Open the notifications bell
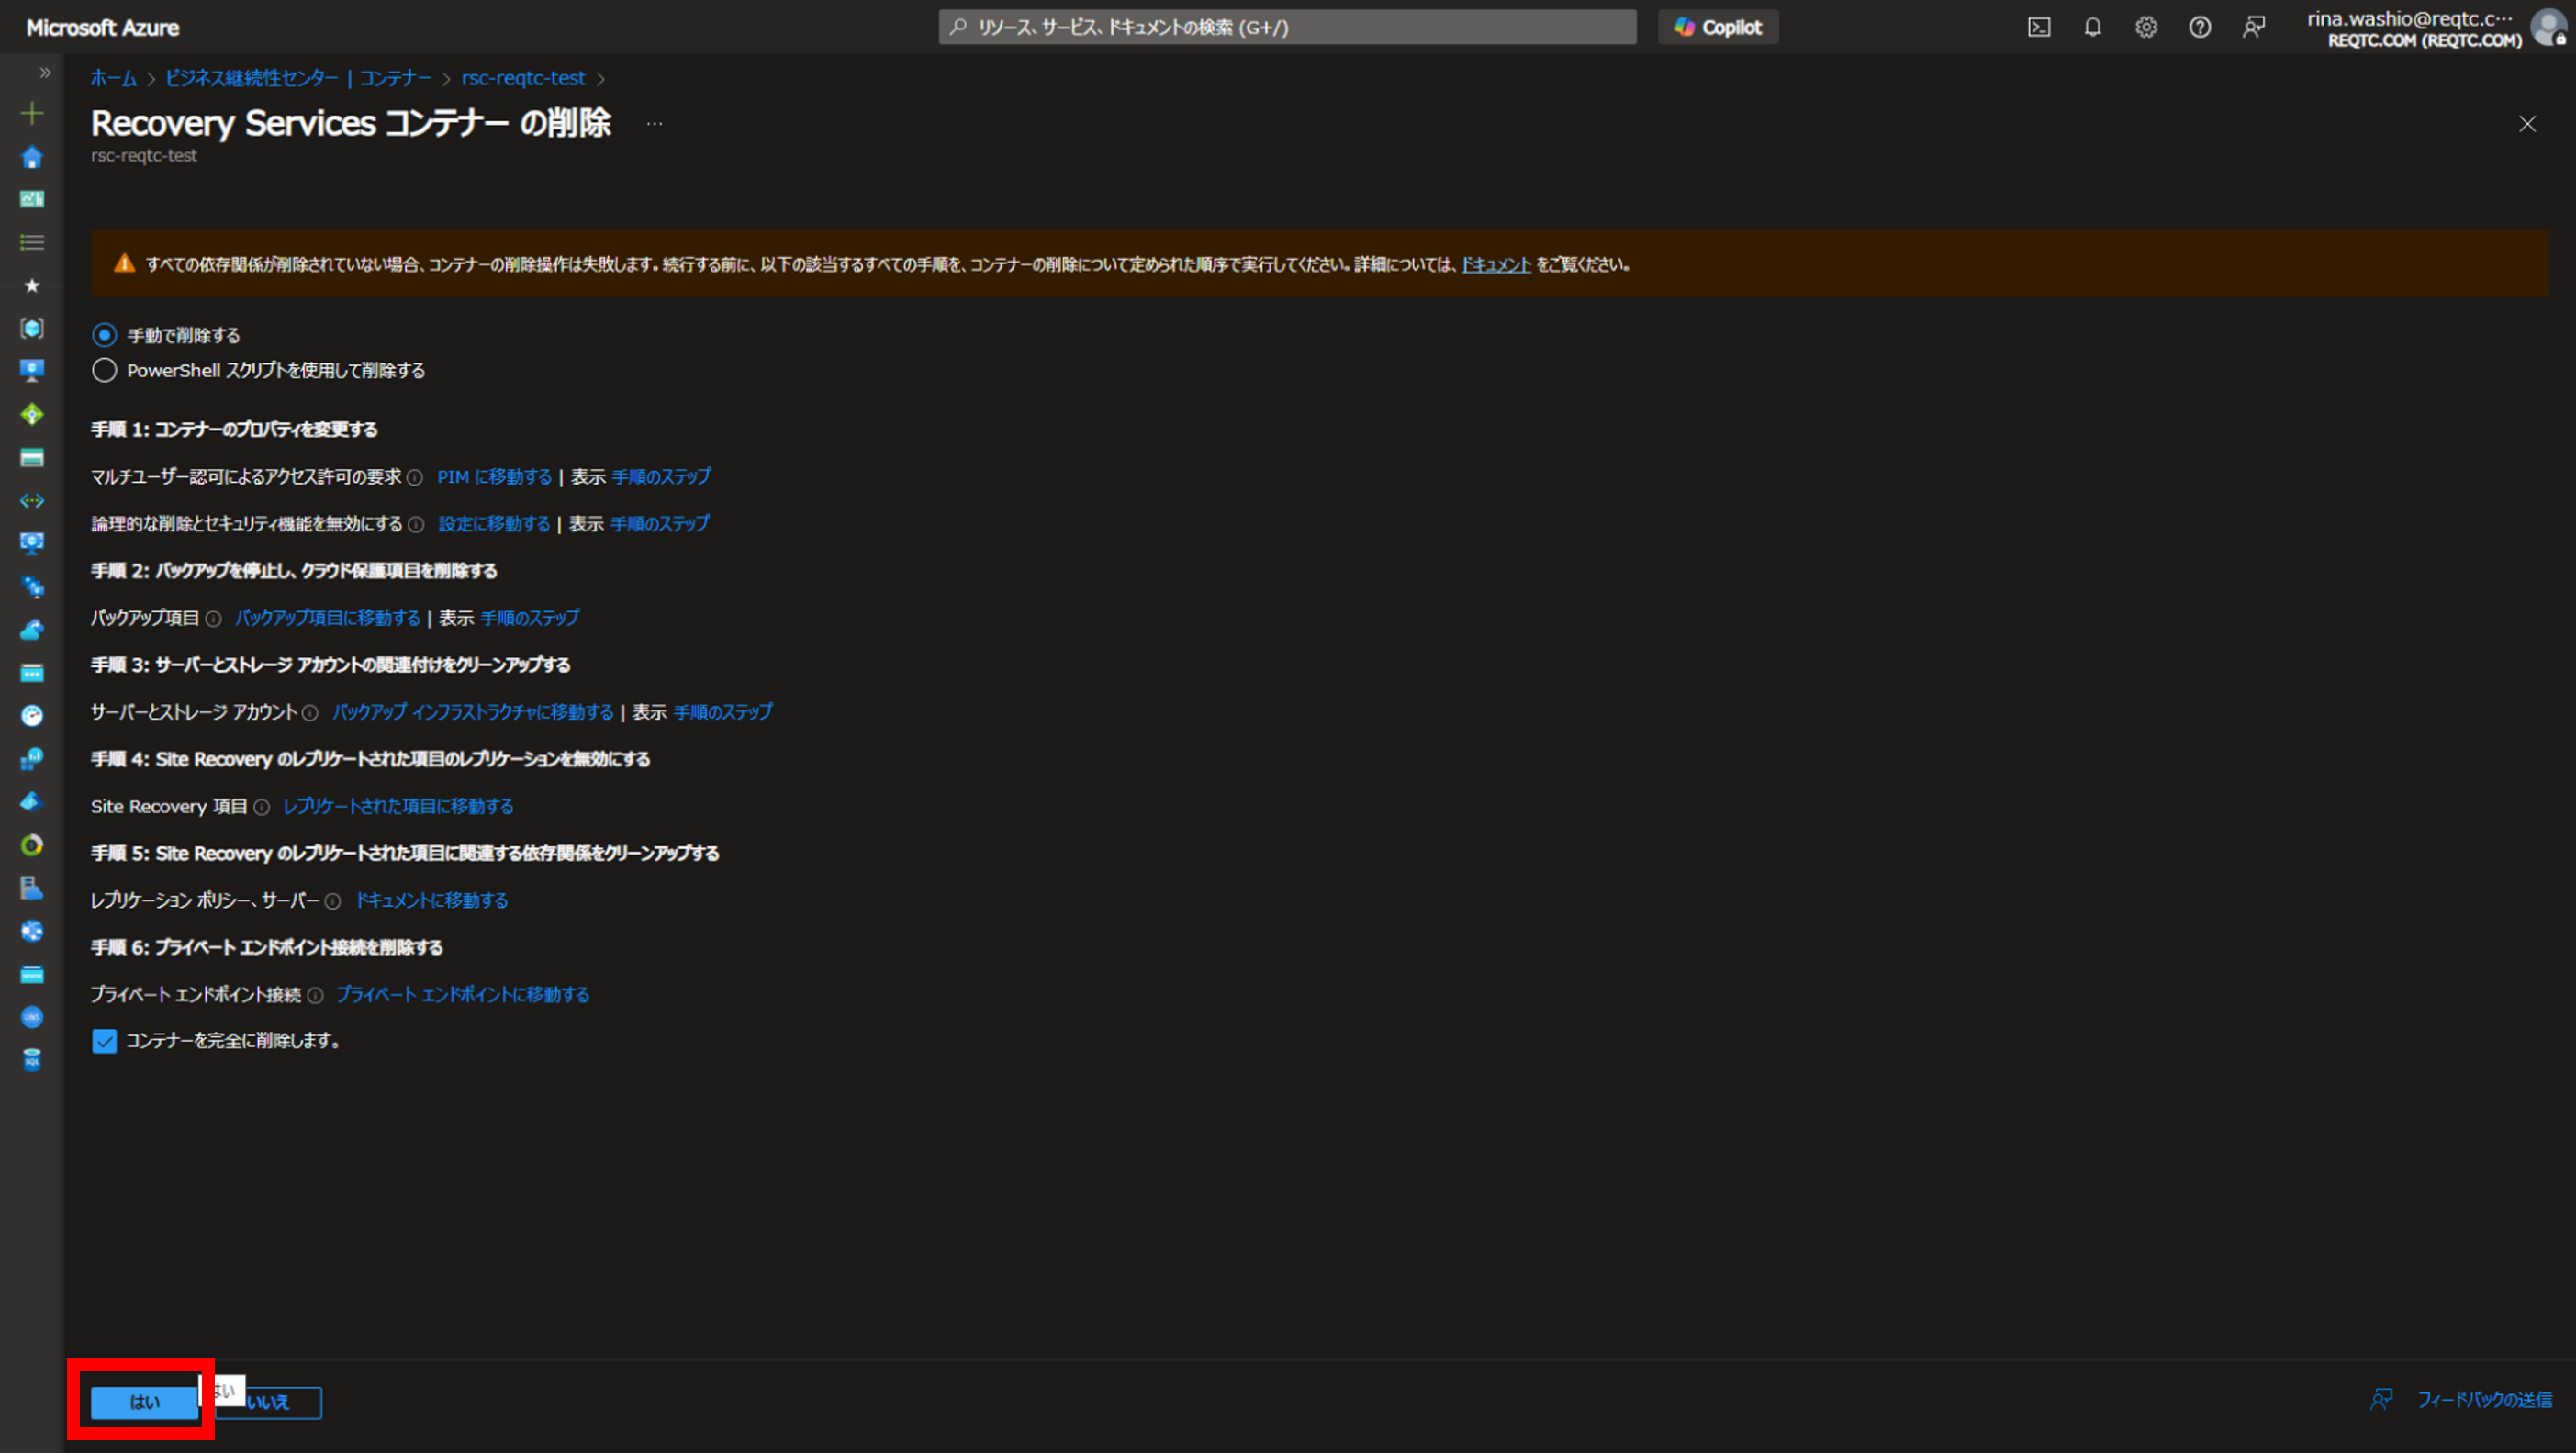This screenshot has height=1453, width=2576. (2092, 27)
